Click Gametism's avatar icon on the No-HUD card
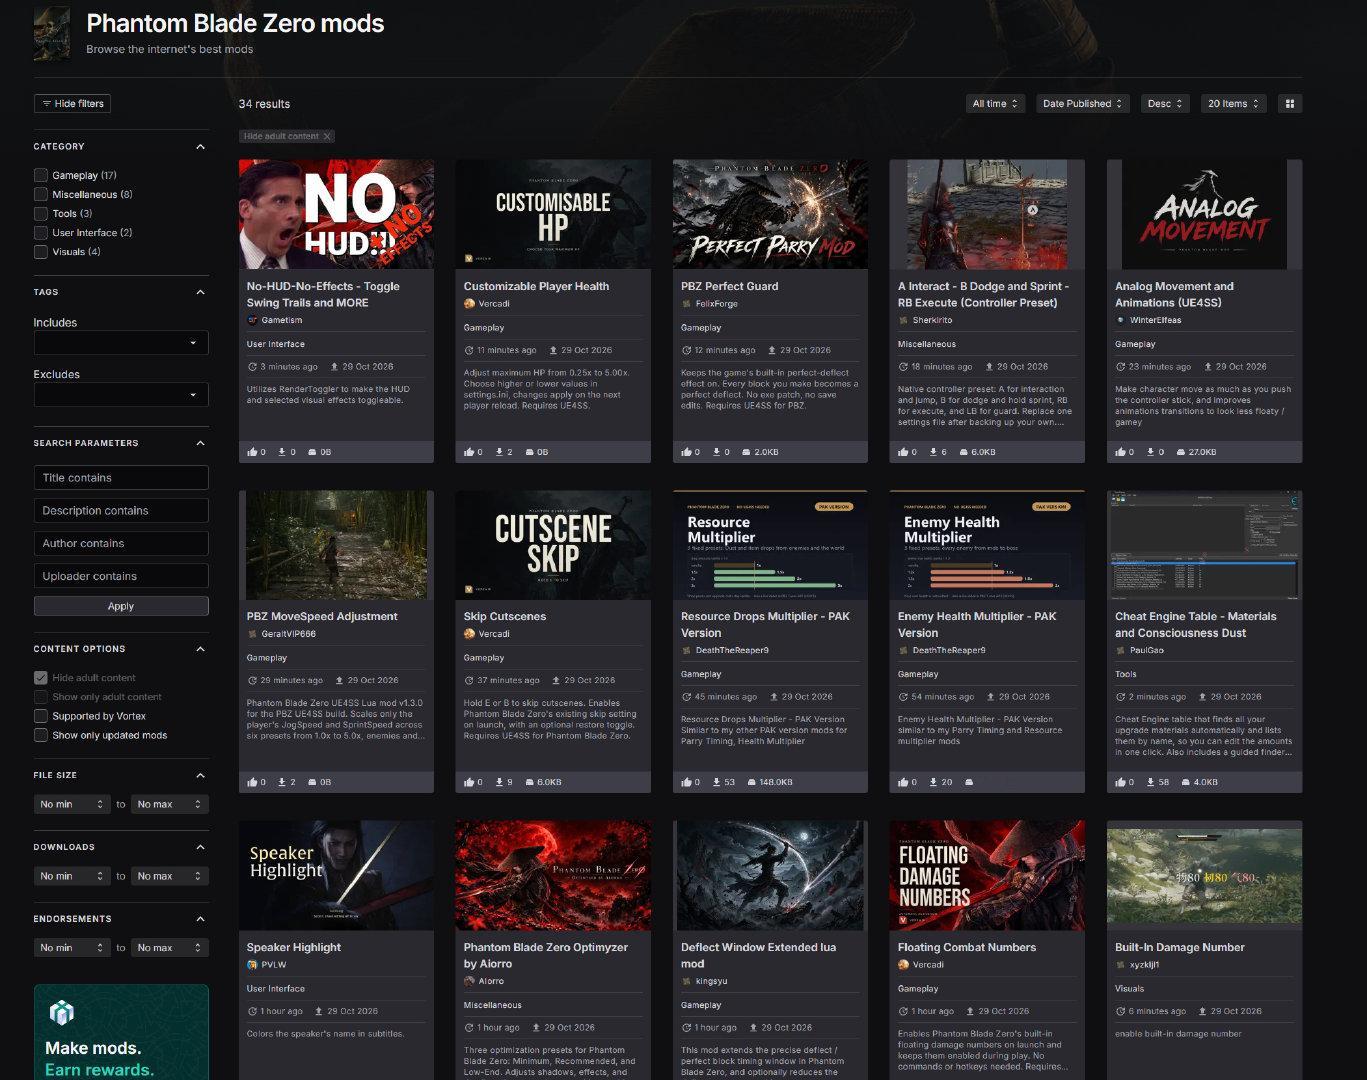Screen dimensions: 1367x1080 (252, 320)
